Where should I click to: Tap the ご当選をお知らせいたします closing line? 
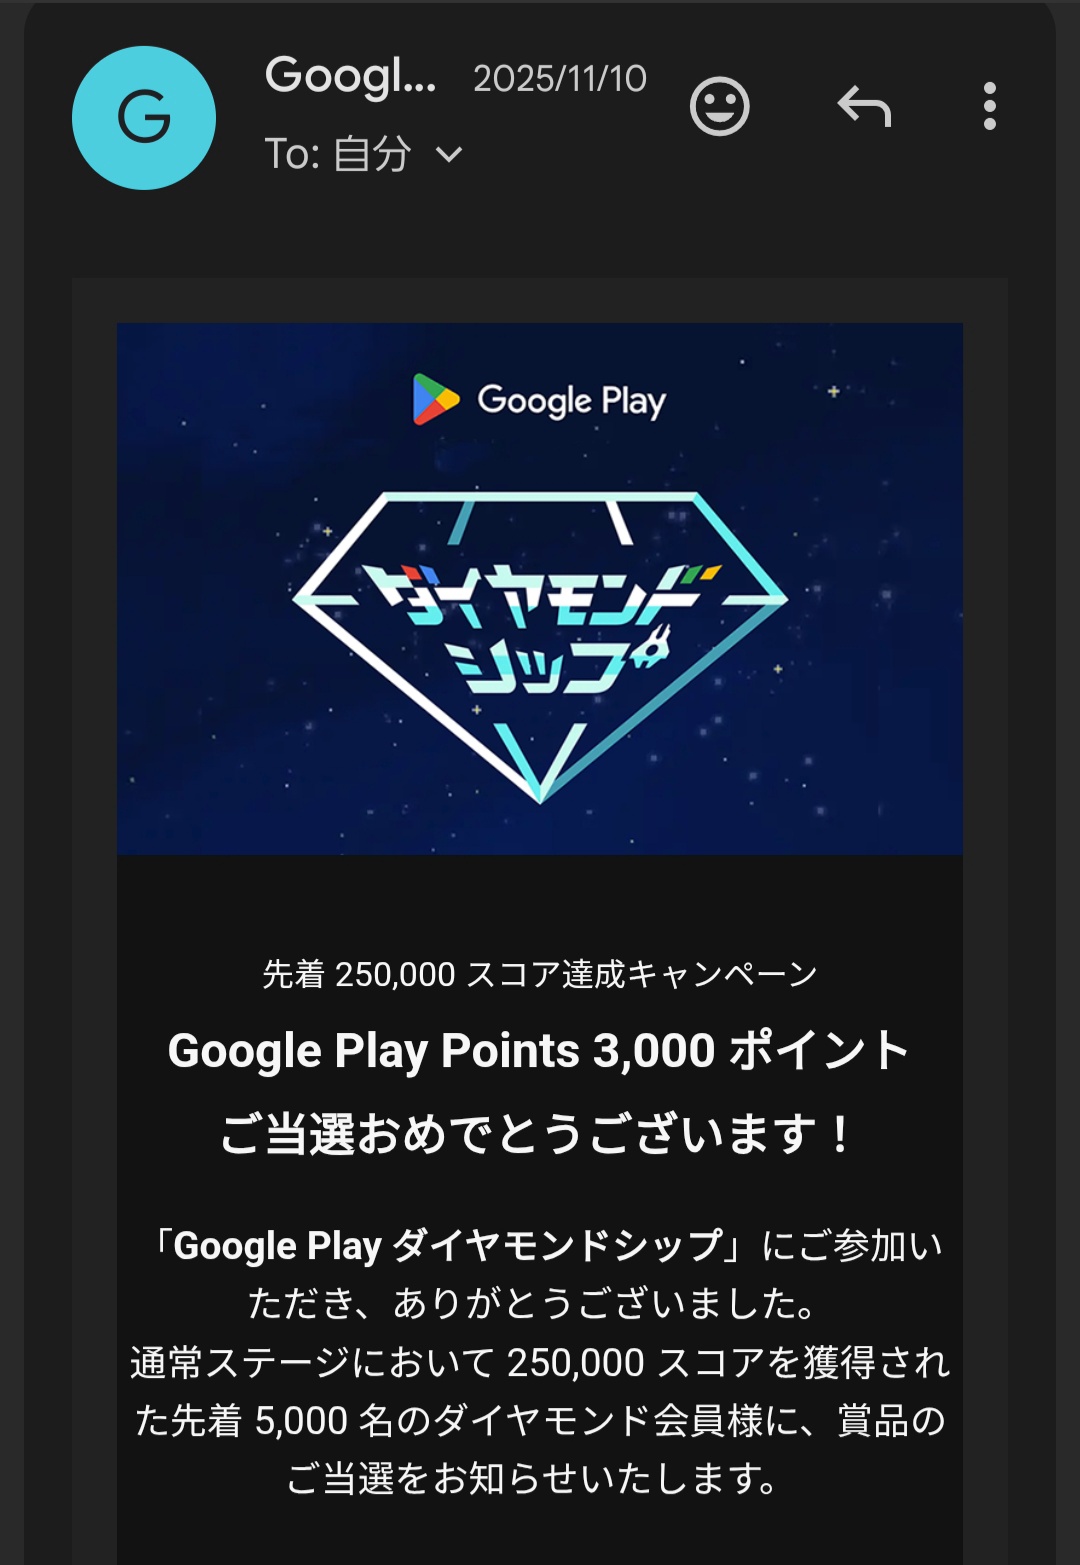(533, 1479)
